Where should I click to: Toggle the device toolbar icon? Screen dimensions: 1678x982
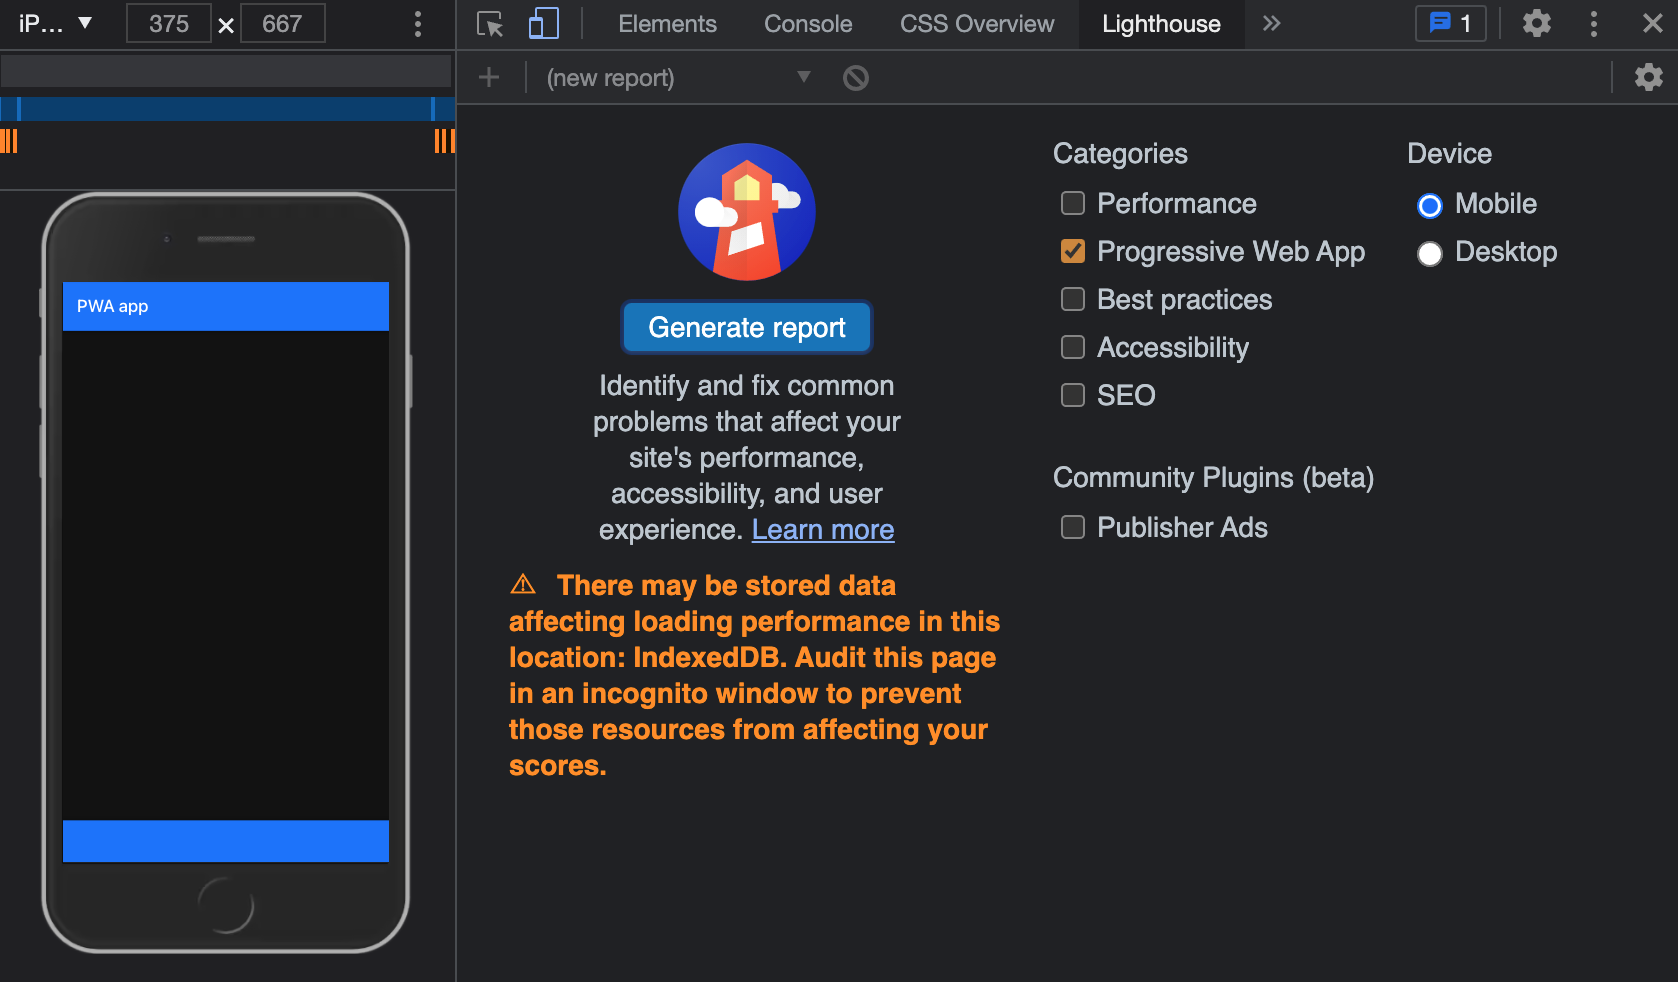click(x=543, y=24)
